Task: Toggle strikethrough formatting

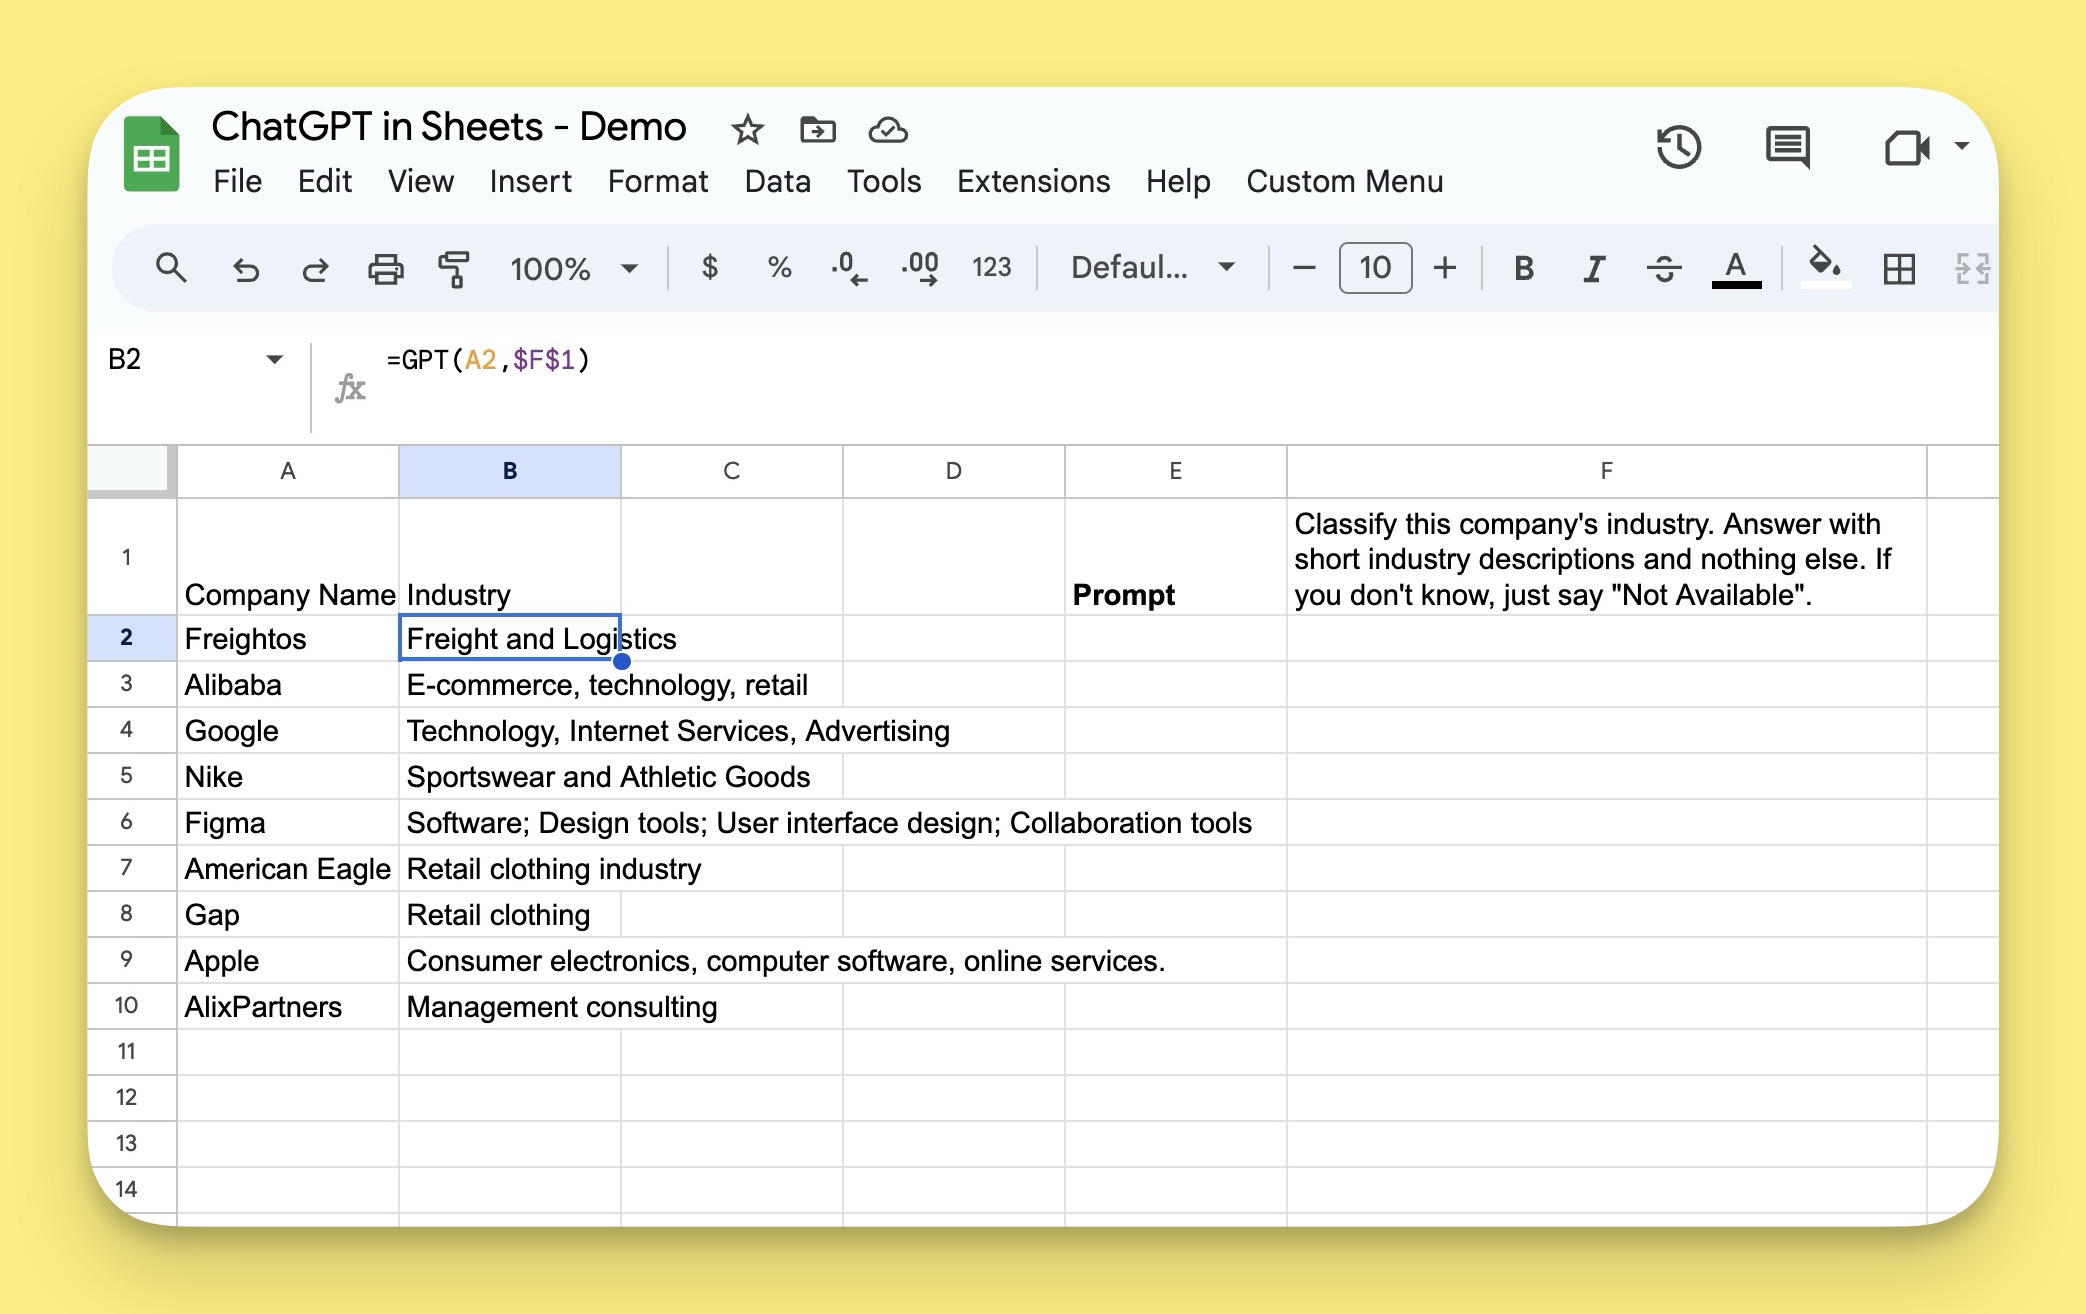Action: [x=1664, y=268]
